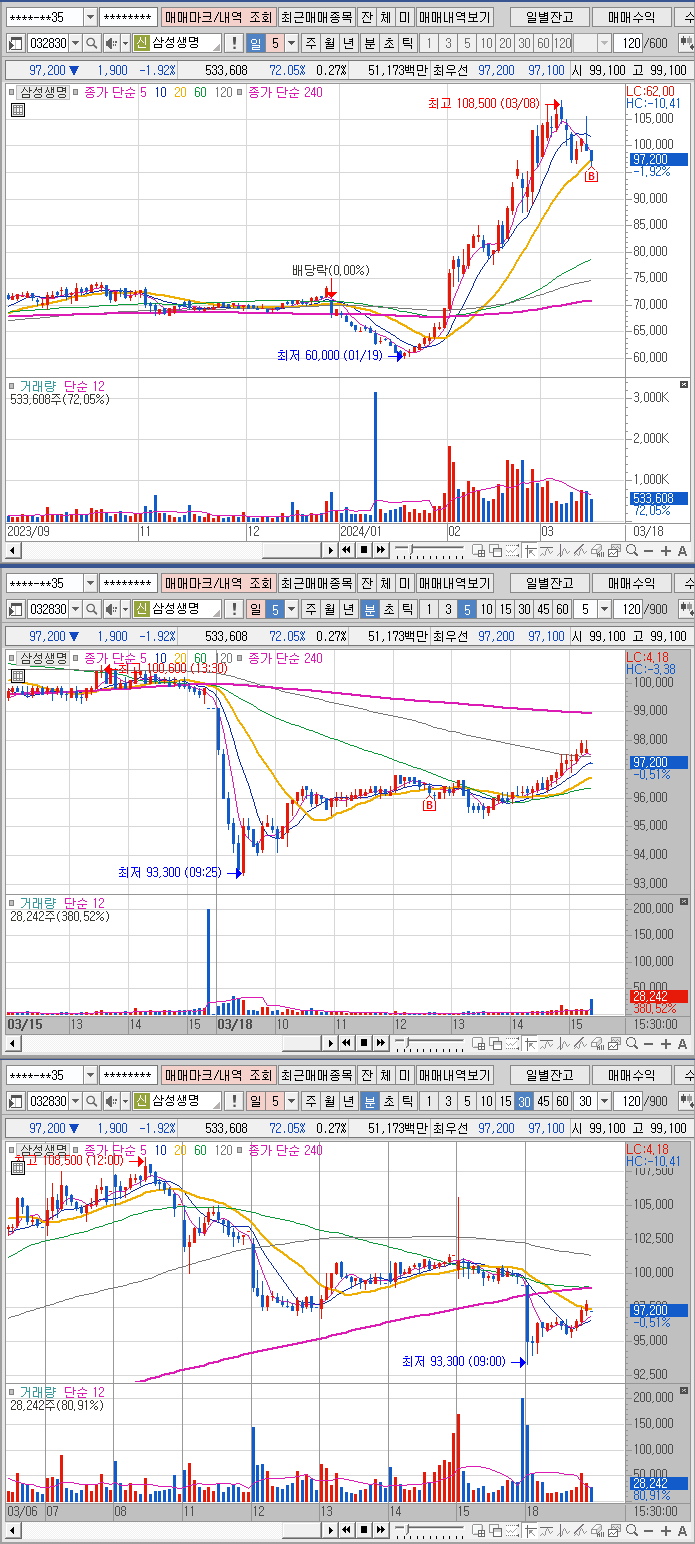Click the A text tool icon on the middle chart toolbar
This screenshot has height=1544, width=695.
(683, 1043)
